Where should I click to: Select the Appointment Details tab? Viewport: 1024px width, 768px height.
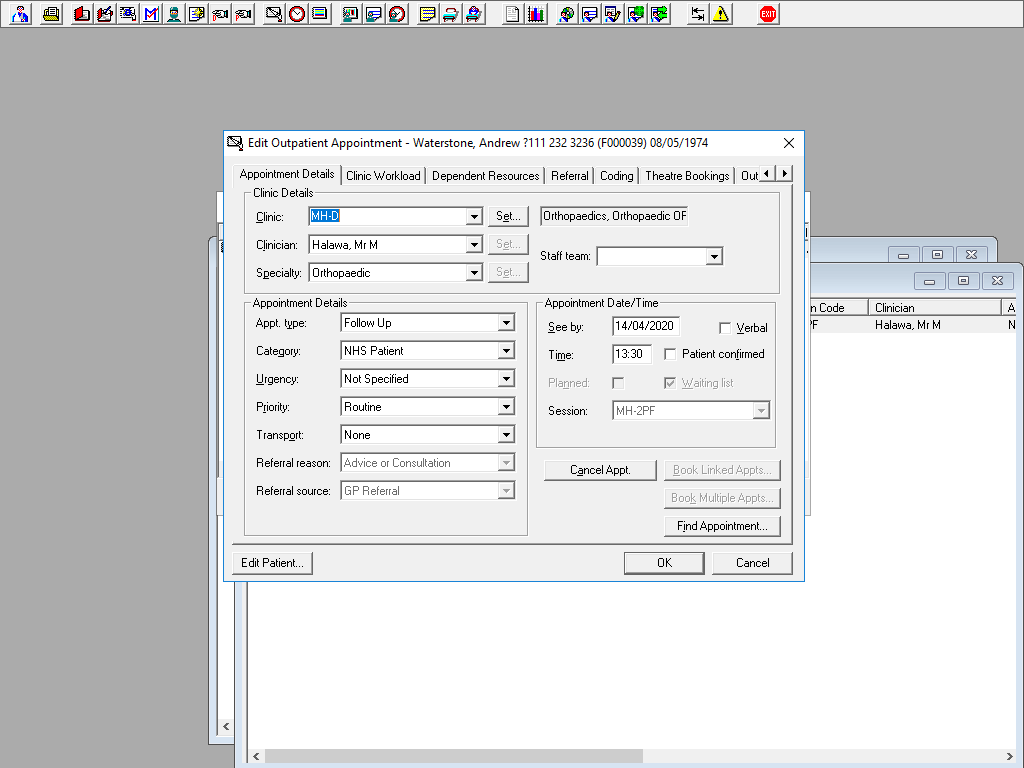coord(287,174)
